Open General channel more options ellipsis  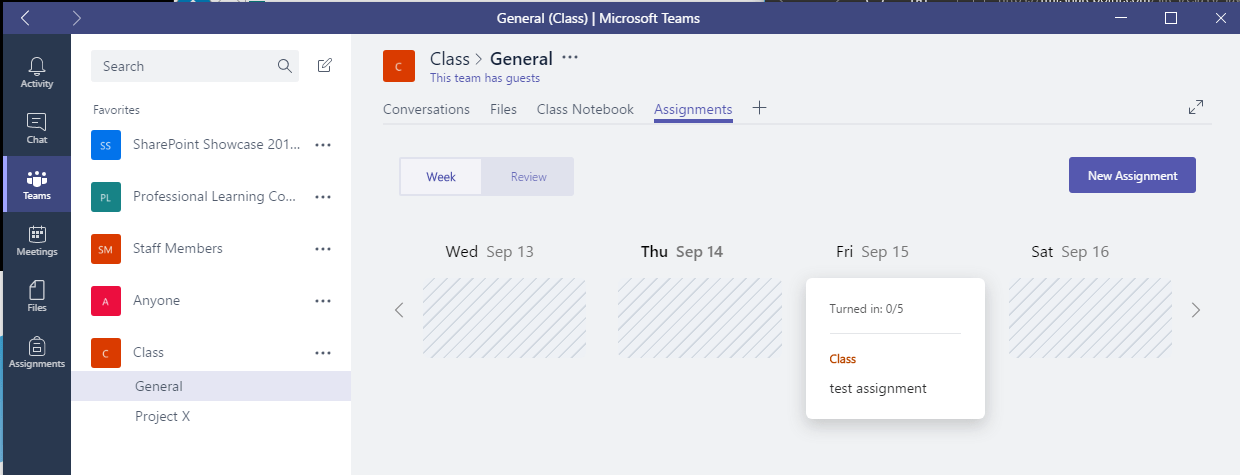coord(570,58)
